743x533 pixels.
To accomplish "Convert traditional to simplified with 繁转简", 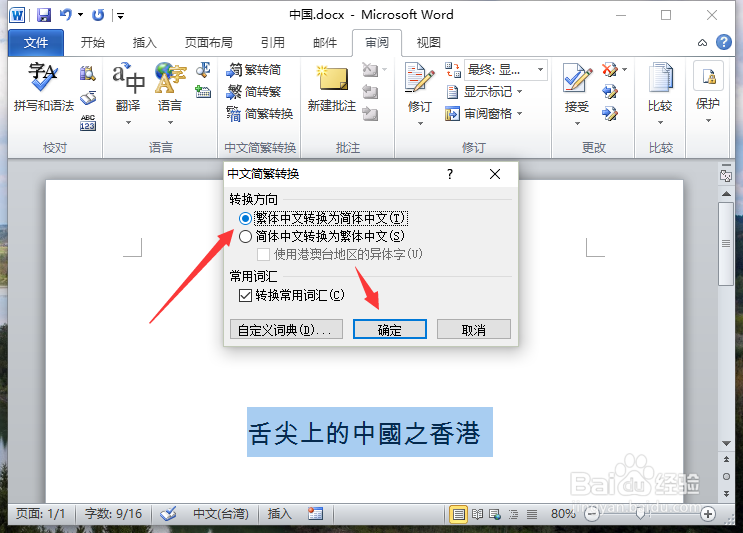I will 254,70.
